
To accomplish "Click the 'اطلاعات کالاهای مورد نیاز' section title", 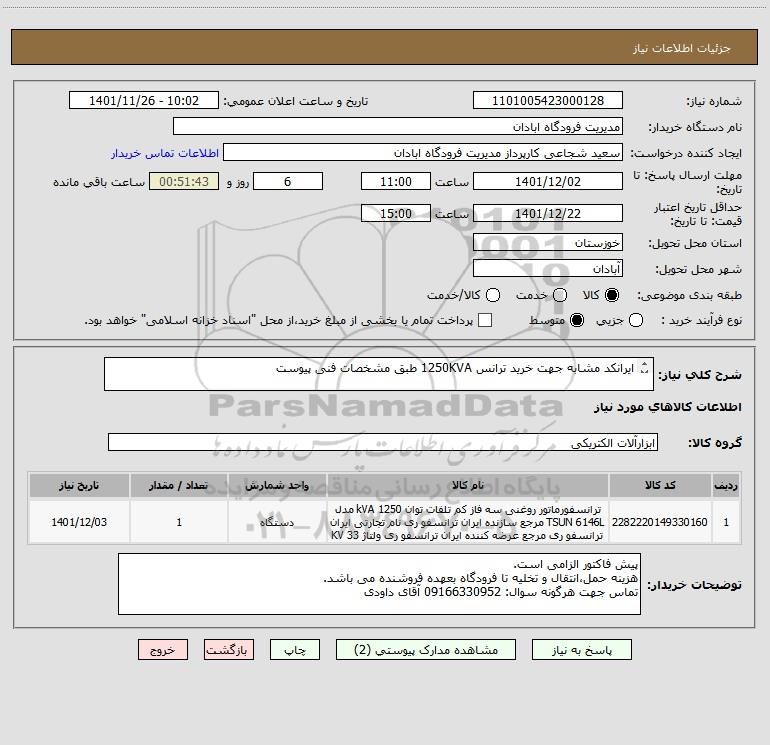I will point(667,407).
